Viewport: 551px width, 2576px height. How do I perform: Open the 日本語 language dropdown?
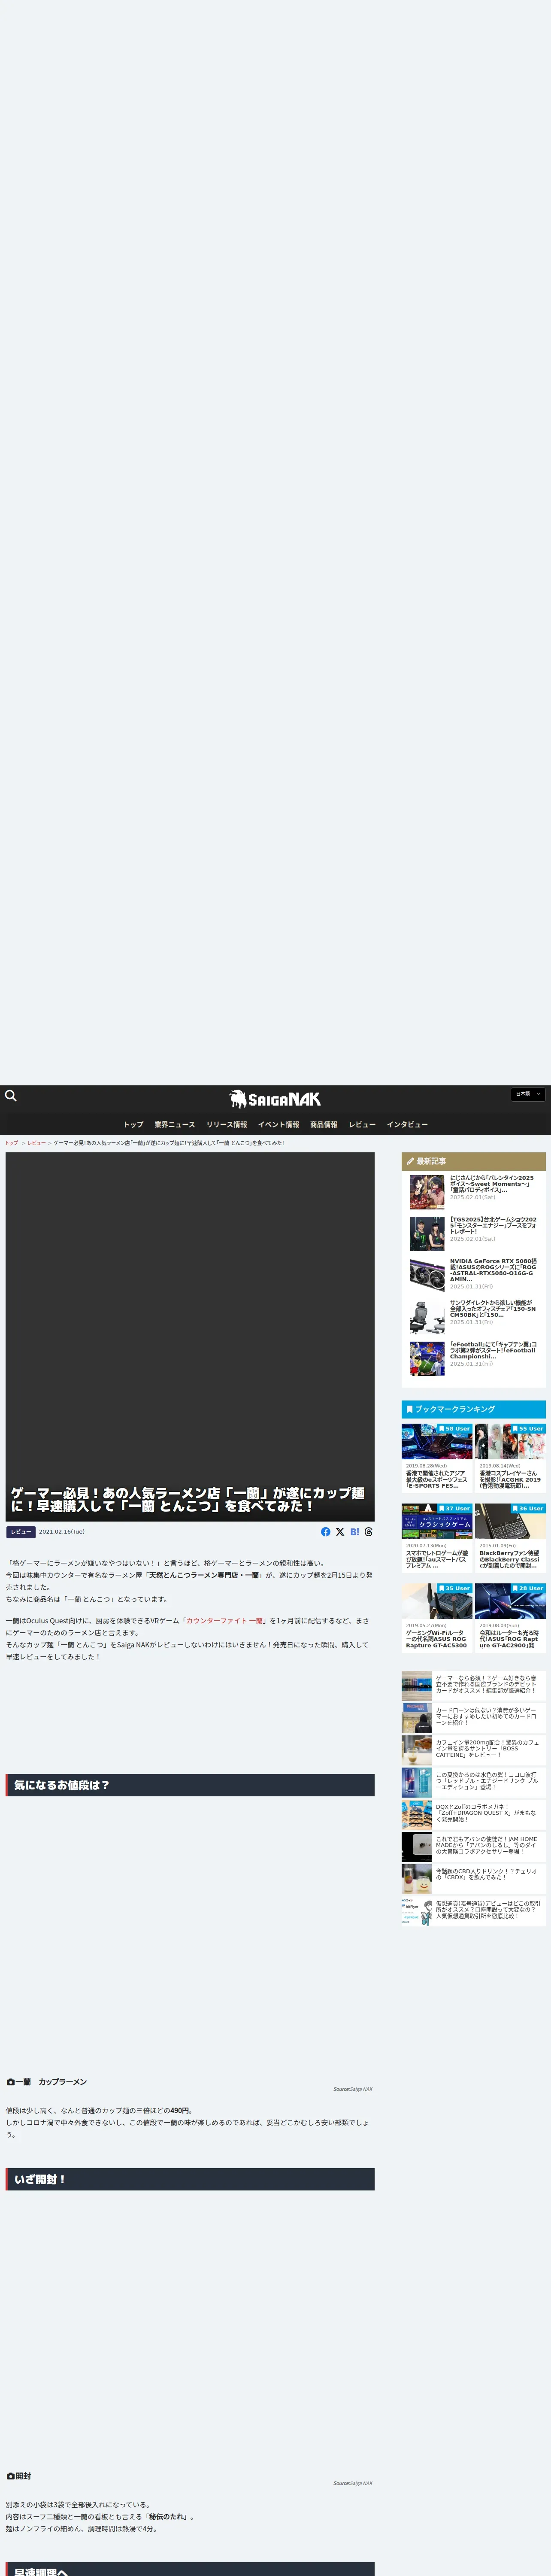[x=527, y=1094]
